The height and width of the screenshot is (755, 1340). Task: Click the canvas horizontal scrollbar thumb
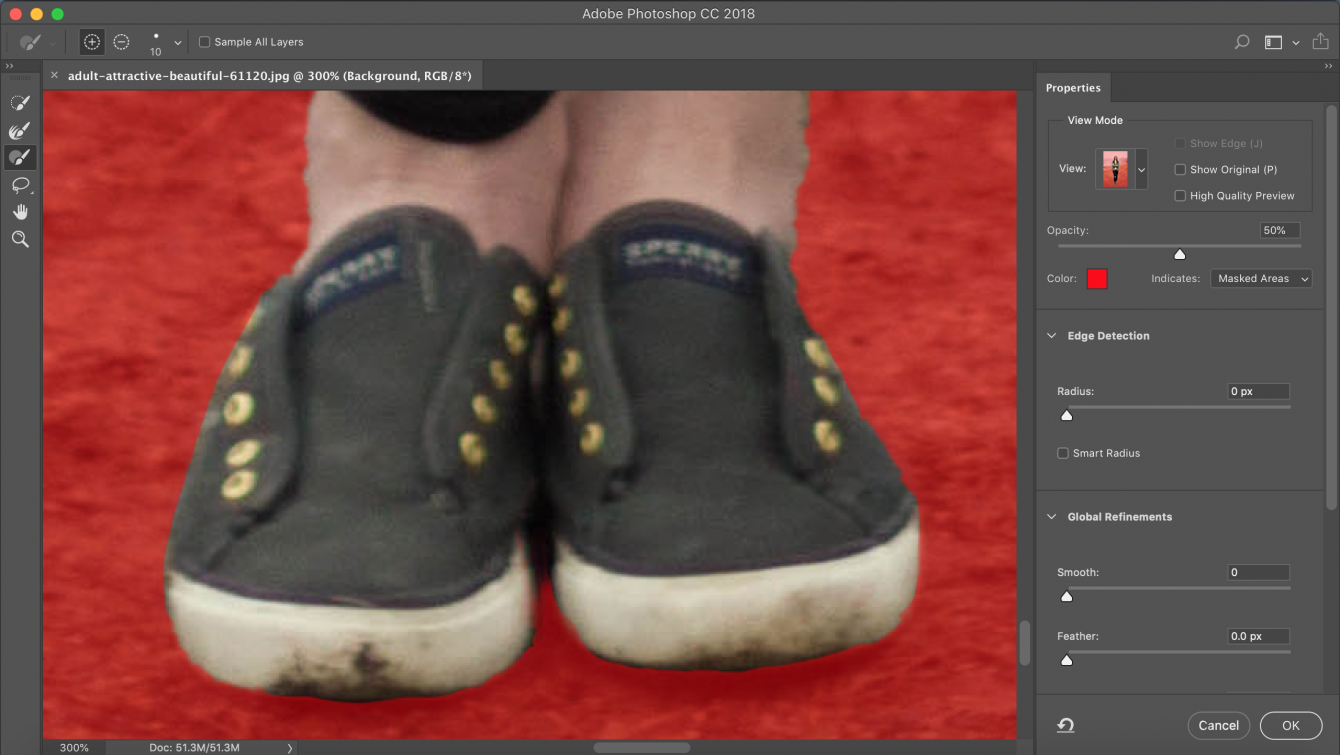[x=641, y=747]
